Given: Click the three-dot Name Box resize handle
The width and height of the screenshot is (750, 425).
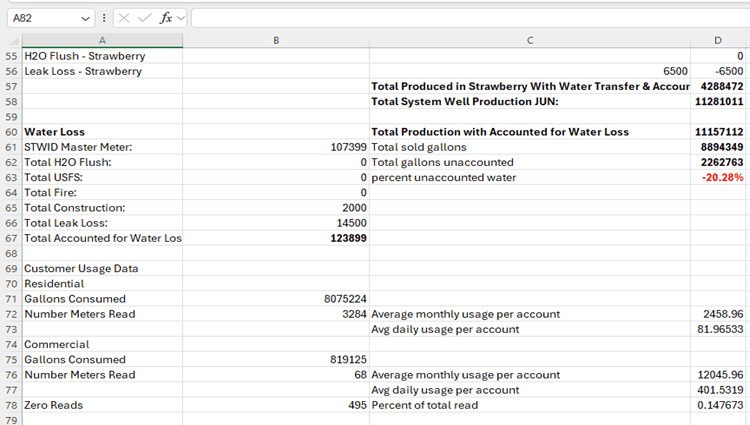Looking at the screenshot, I should pyautogui.click(x=104, y=18).
